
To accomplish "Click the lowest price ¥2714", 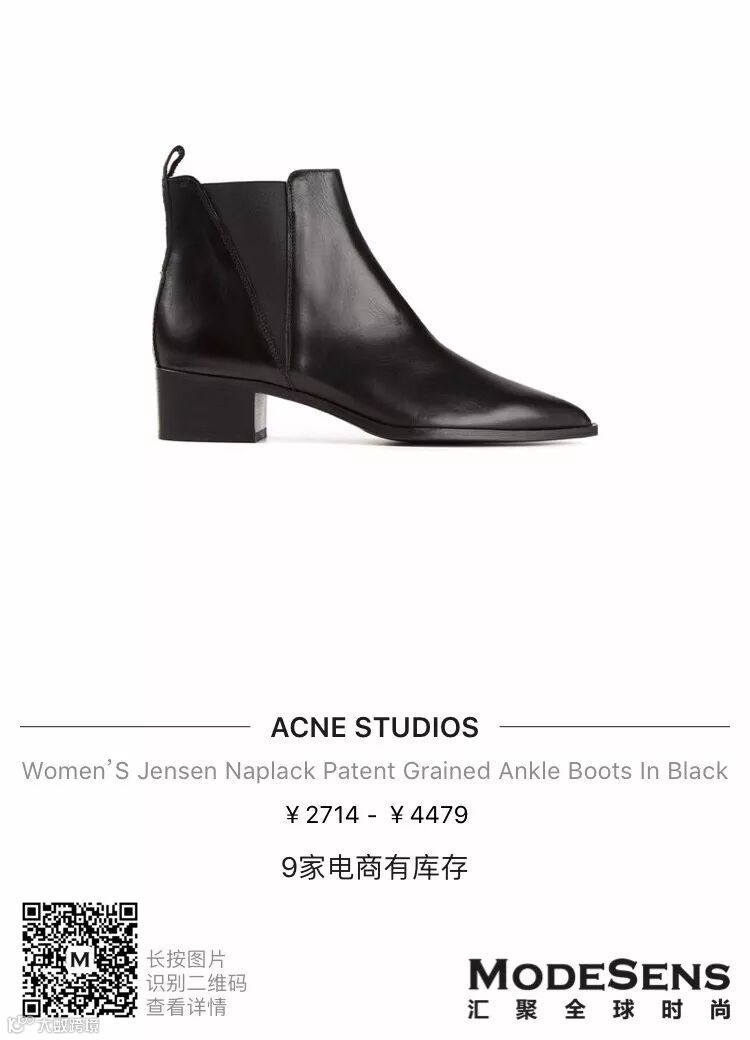I will tap(322, 814).
